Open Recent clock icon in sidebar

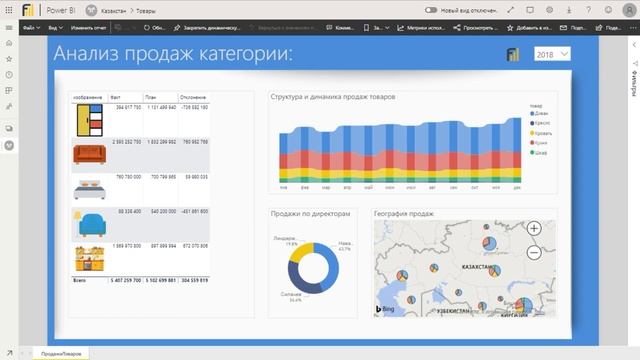[9, 75]
